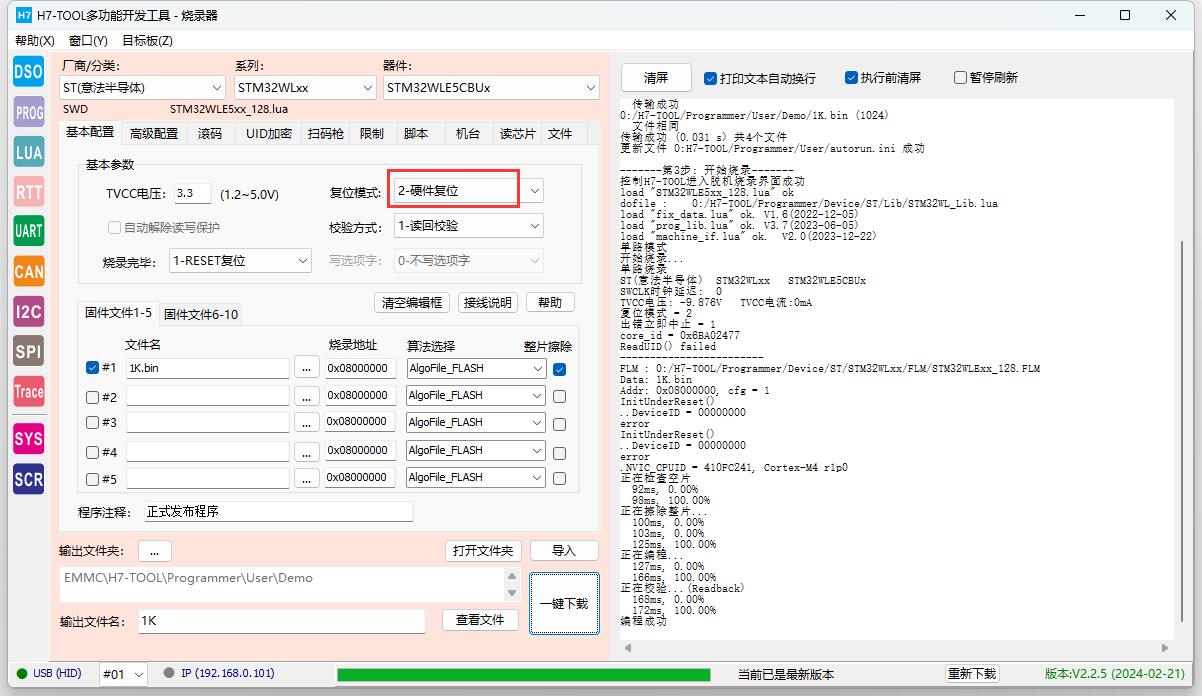The width and height of the screenshot is (1202, 696).
Task: Browse file for firmware row #4
Action: tap(308, 451)
